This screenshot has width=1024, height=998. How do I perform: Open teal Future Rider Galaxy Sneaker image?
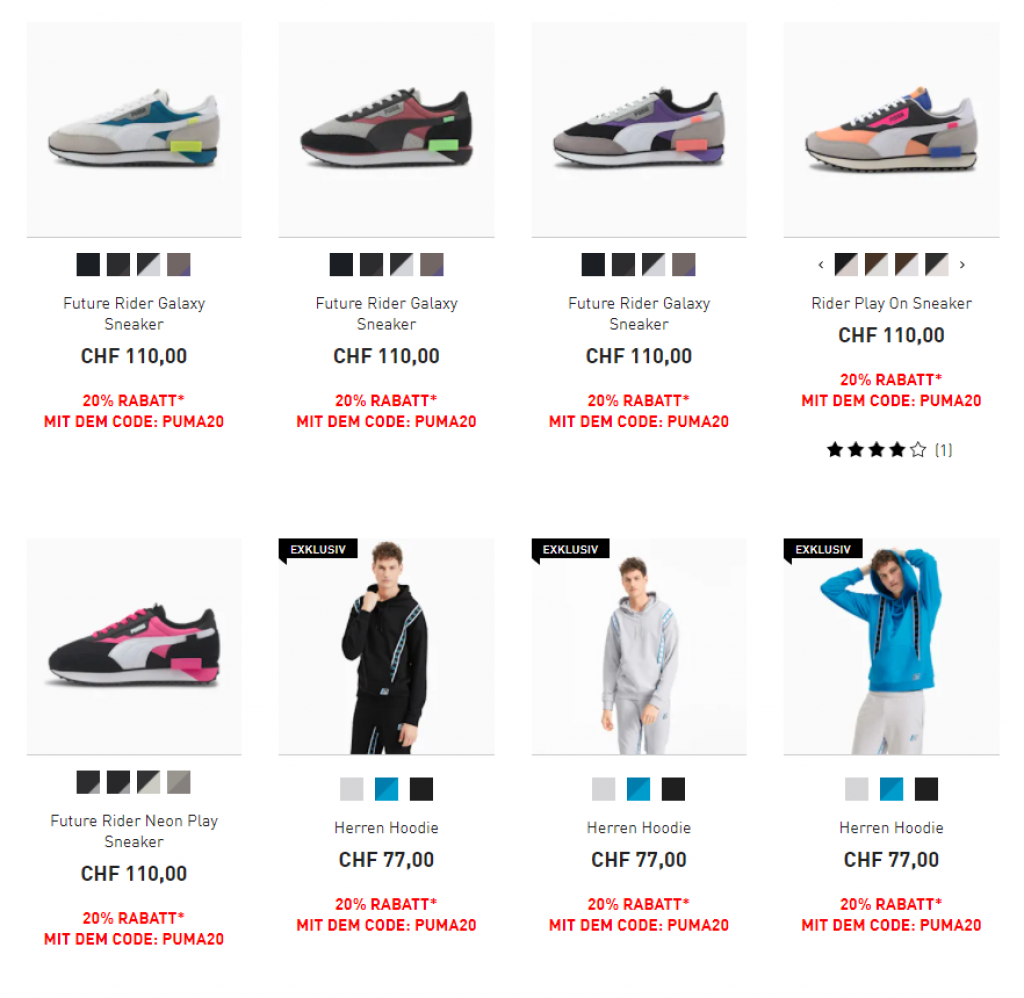[134, 129]
